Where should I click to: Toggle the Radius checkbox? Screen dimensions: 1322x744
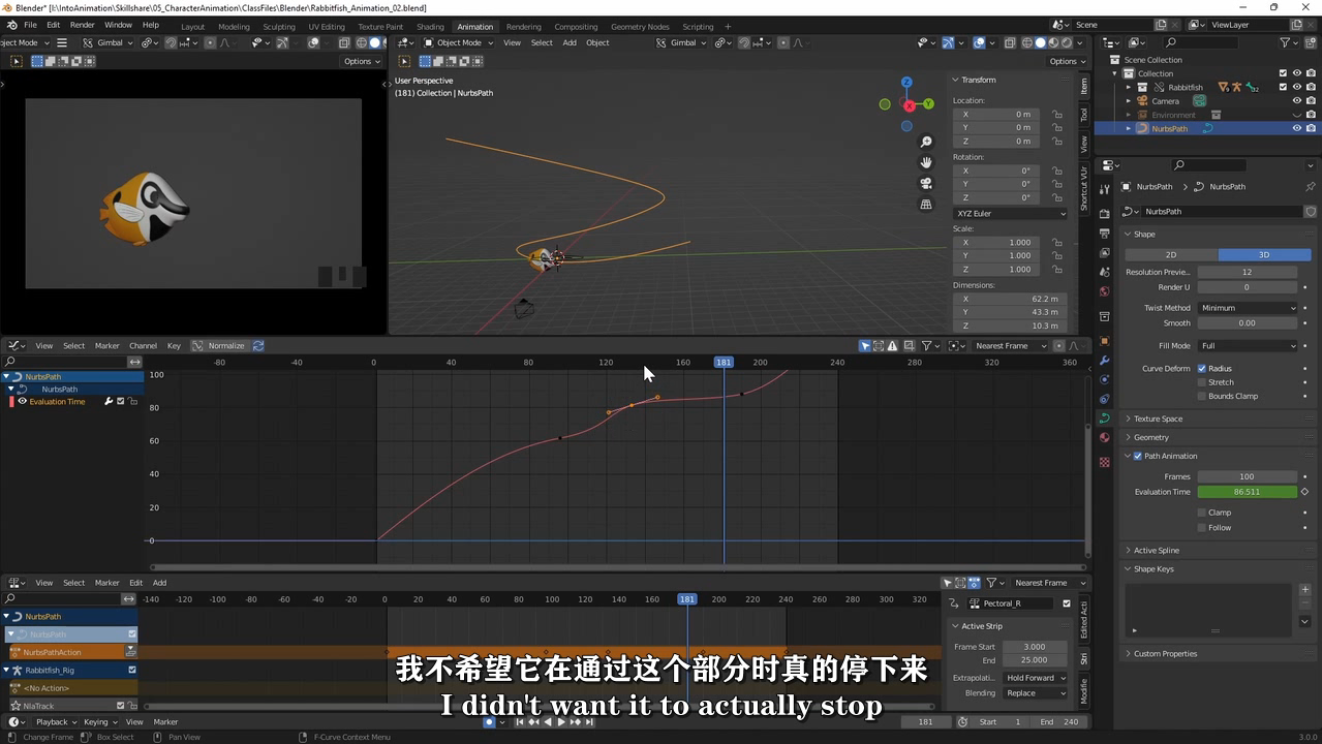[x=1202, y=369]
